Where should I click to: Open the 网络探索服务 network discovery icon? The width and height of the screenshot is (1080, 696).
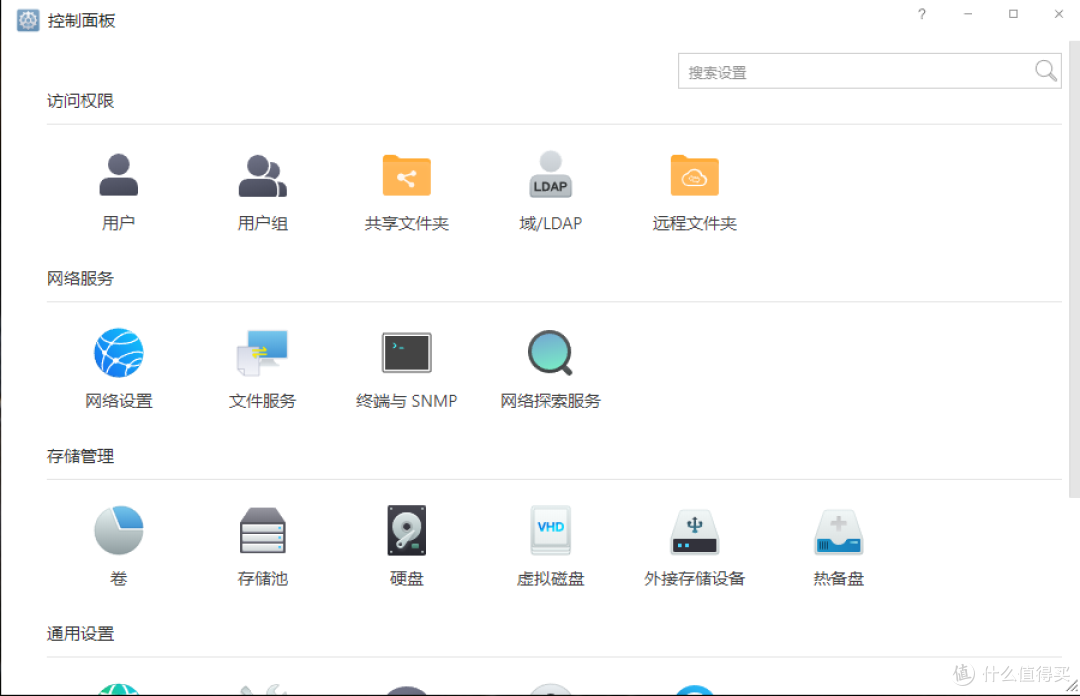tap(550, 353)
